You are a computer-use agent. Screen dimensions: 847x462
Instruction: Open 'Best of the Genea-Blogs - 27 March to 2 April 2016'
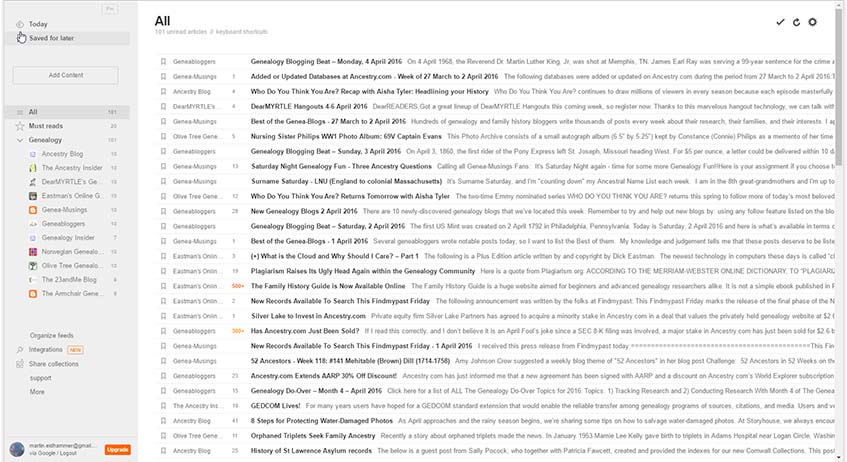[328, 122]
